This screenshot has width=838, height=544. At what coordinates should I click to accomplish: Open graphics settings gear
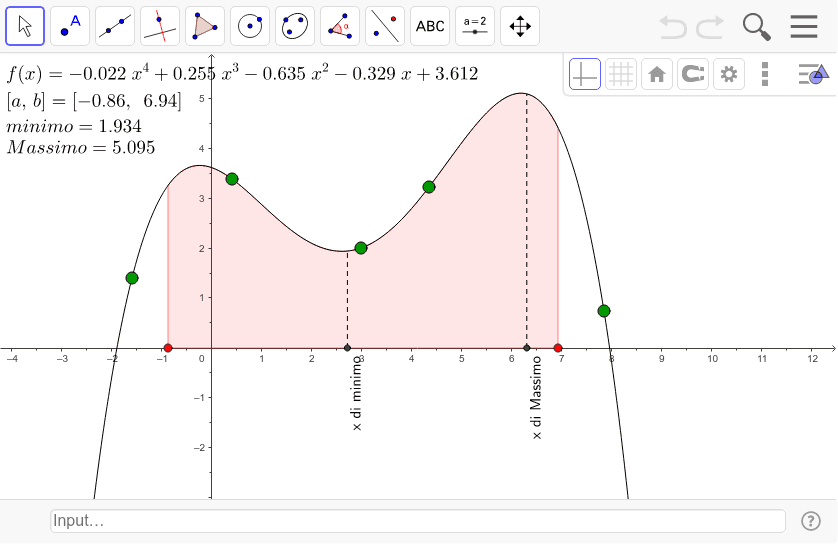point(728,74)
